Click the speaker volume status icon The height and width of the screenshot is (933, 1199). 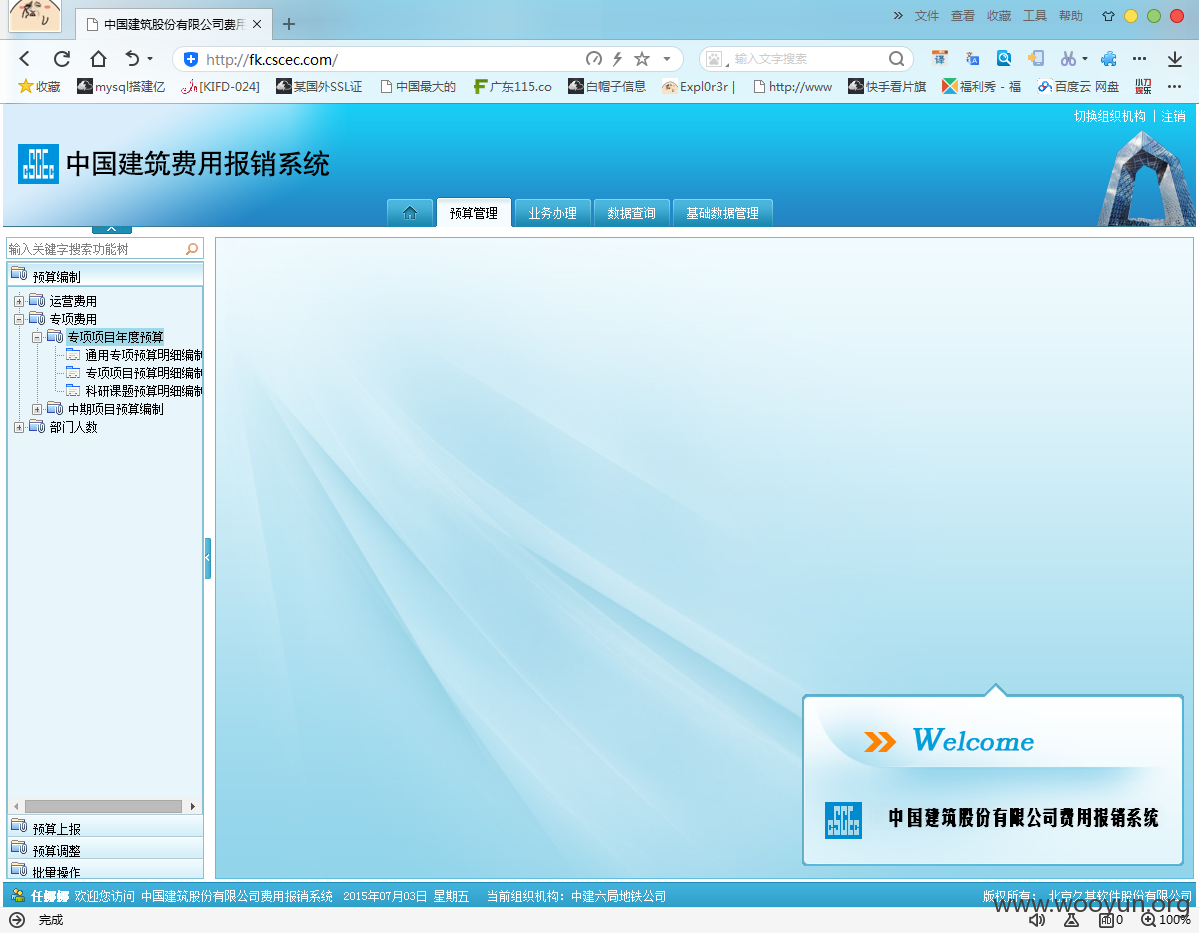[x=1036, y=920]
